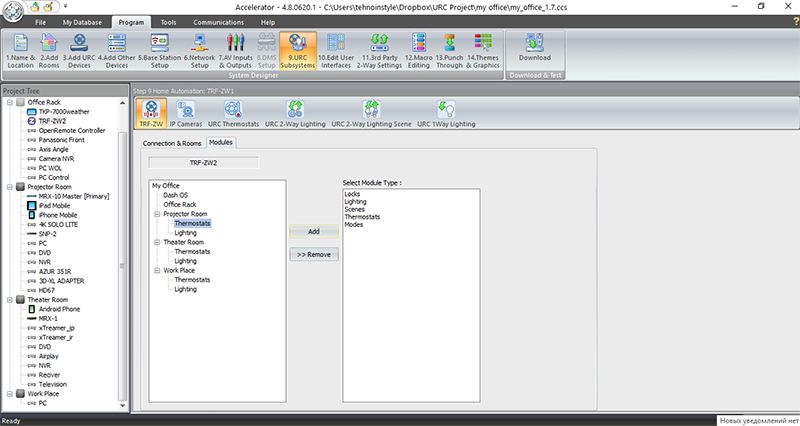Open URC Thermostats subsystem icon
Image resolution: width=800 pixels, height=426 pixels.
[231, 112]
